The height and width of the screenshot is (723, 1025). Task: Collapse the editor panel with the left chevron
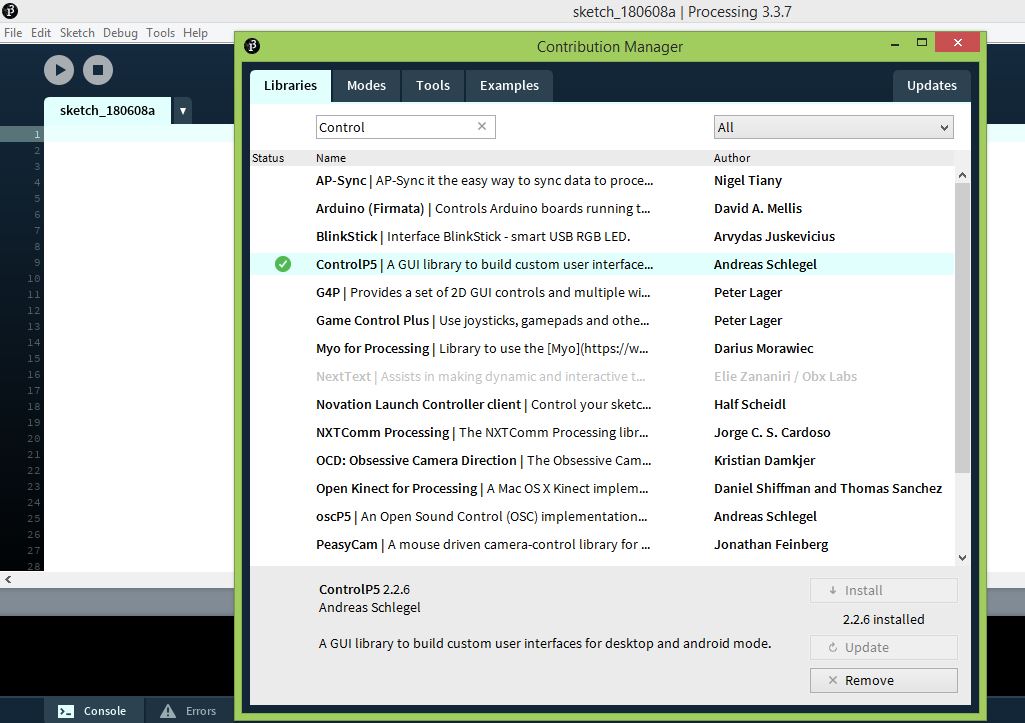tap(8, 579)
